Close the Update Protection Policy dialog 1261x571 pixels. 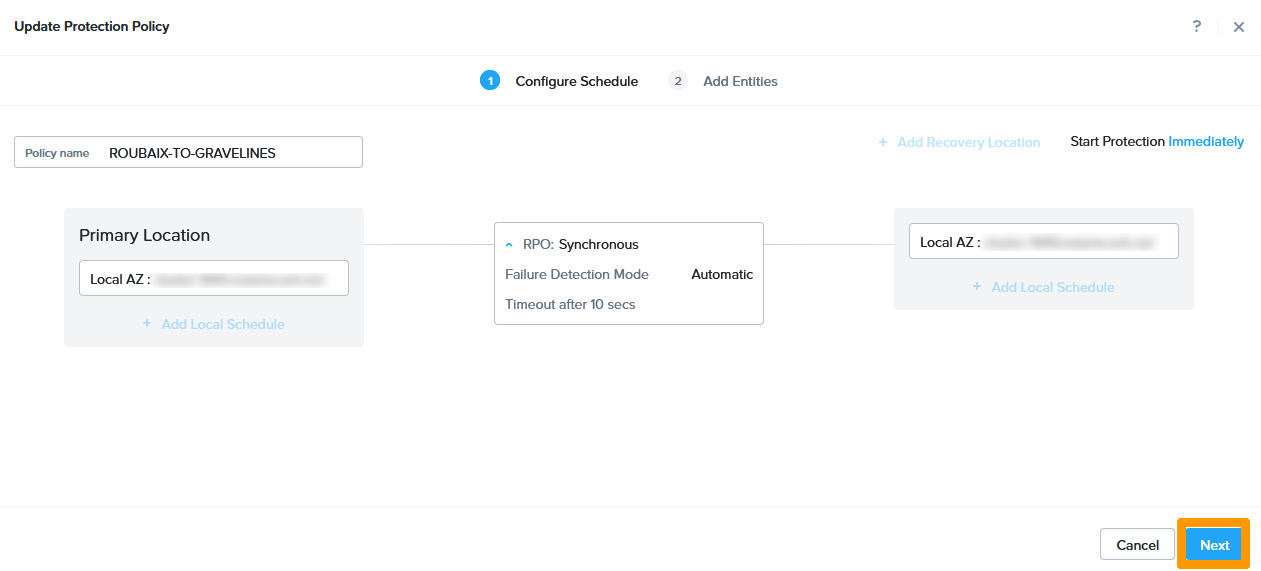(x=1238, y=27)
